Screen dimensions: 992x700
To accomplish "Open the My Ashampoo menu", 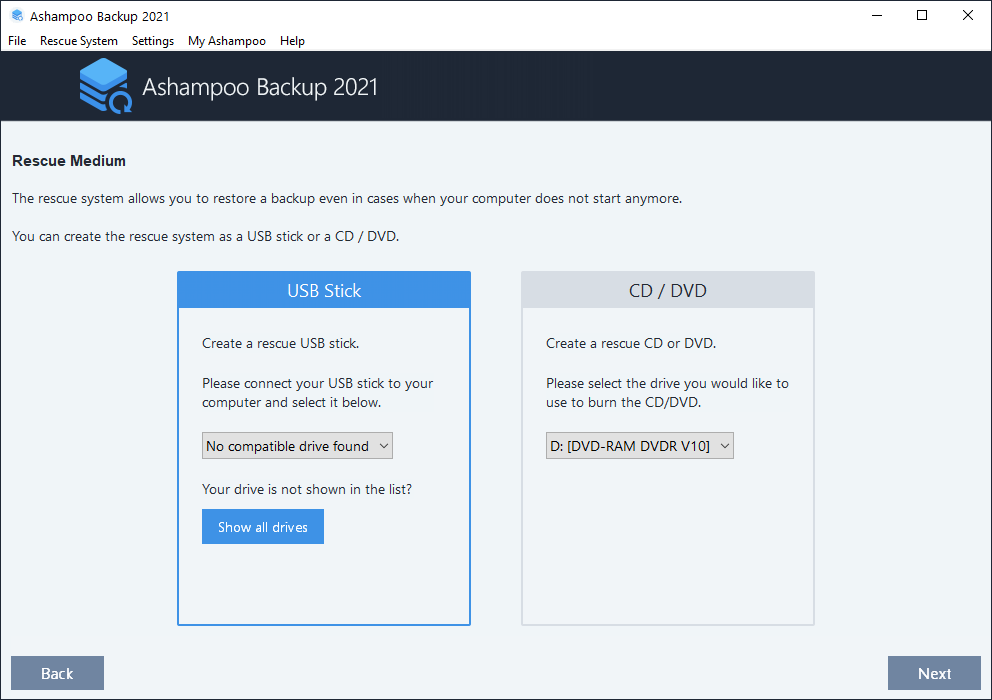I will [227, 41].
